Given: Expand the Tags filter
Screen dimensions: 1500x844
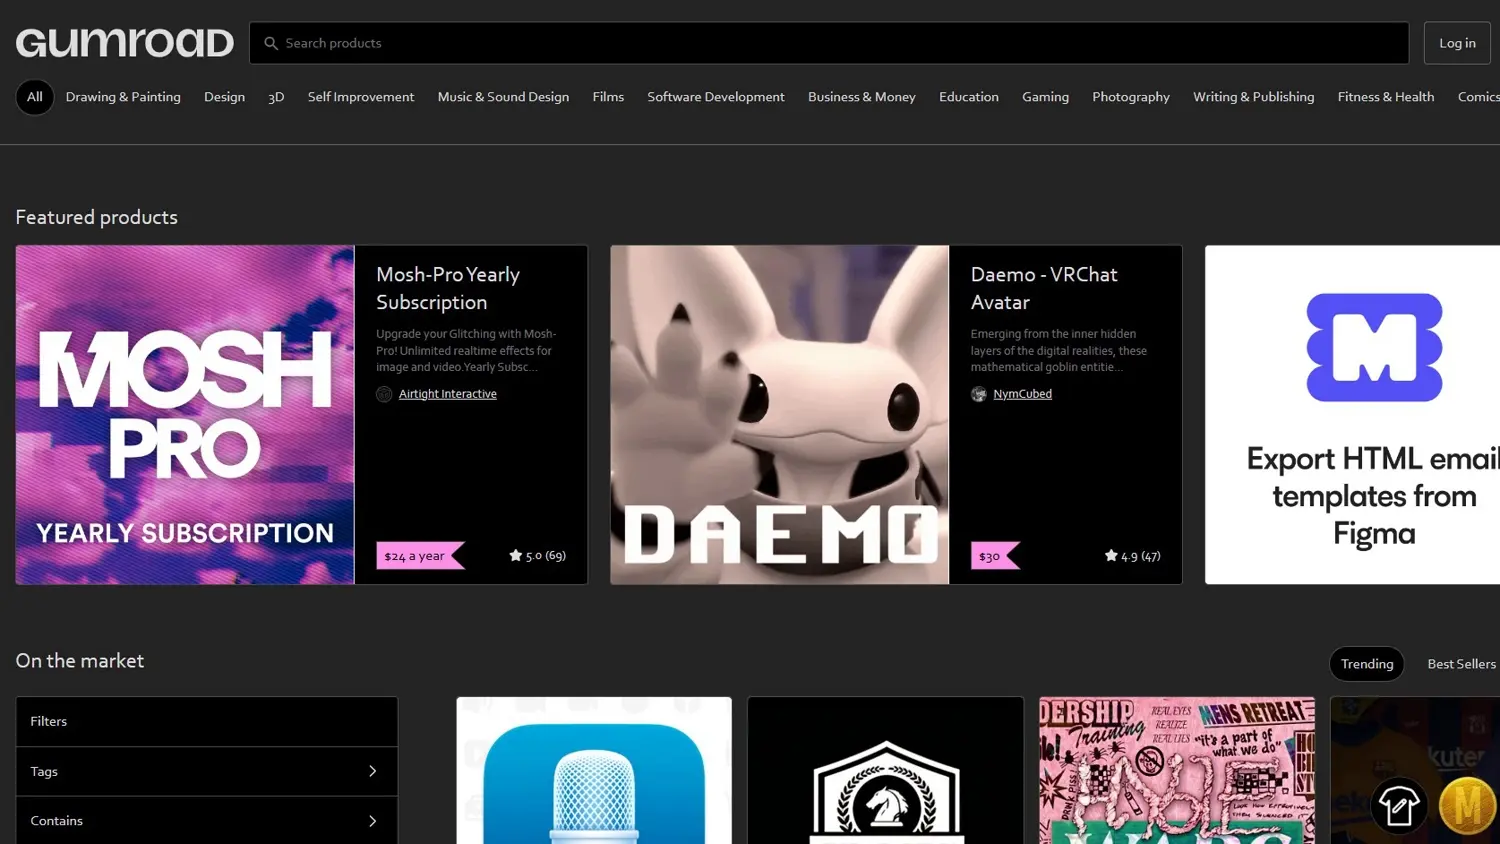Looking at the screenshot, I should [x=207, y=771].
